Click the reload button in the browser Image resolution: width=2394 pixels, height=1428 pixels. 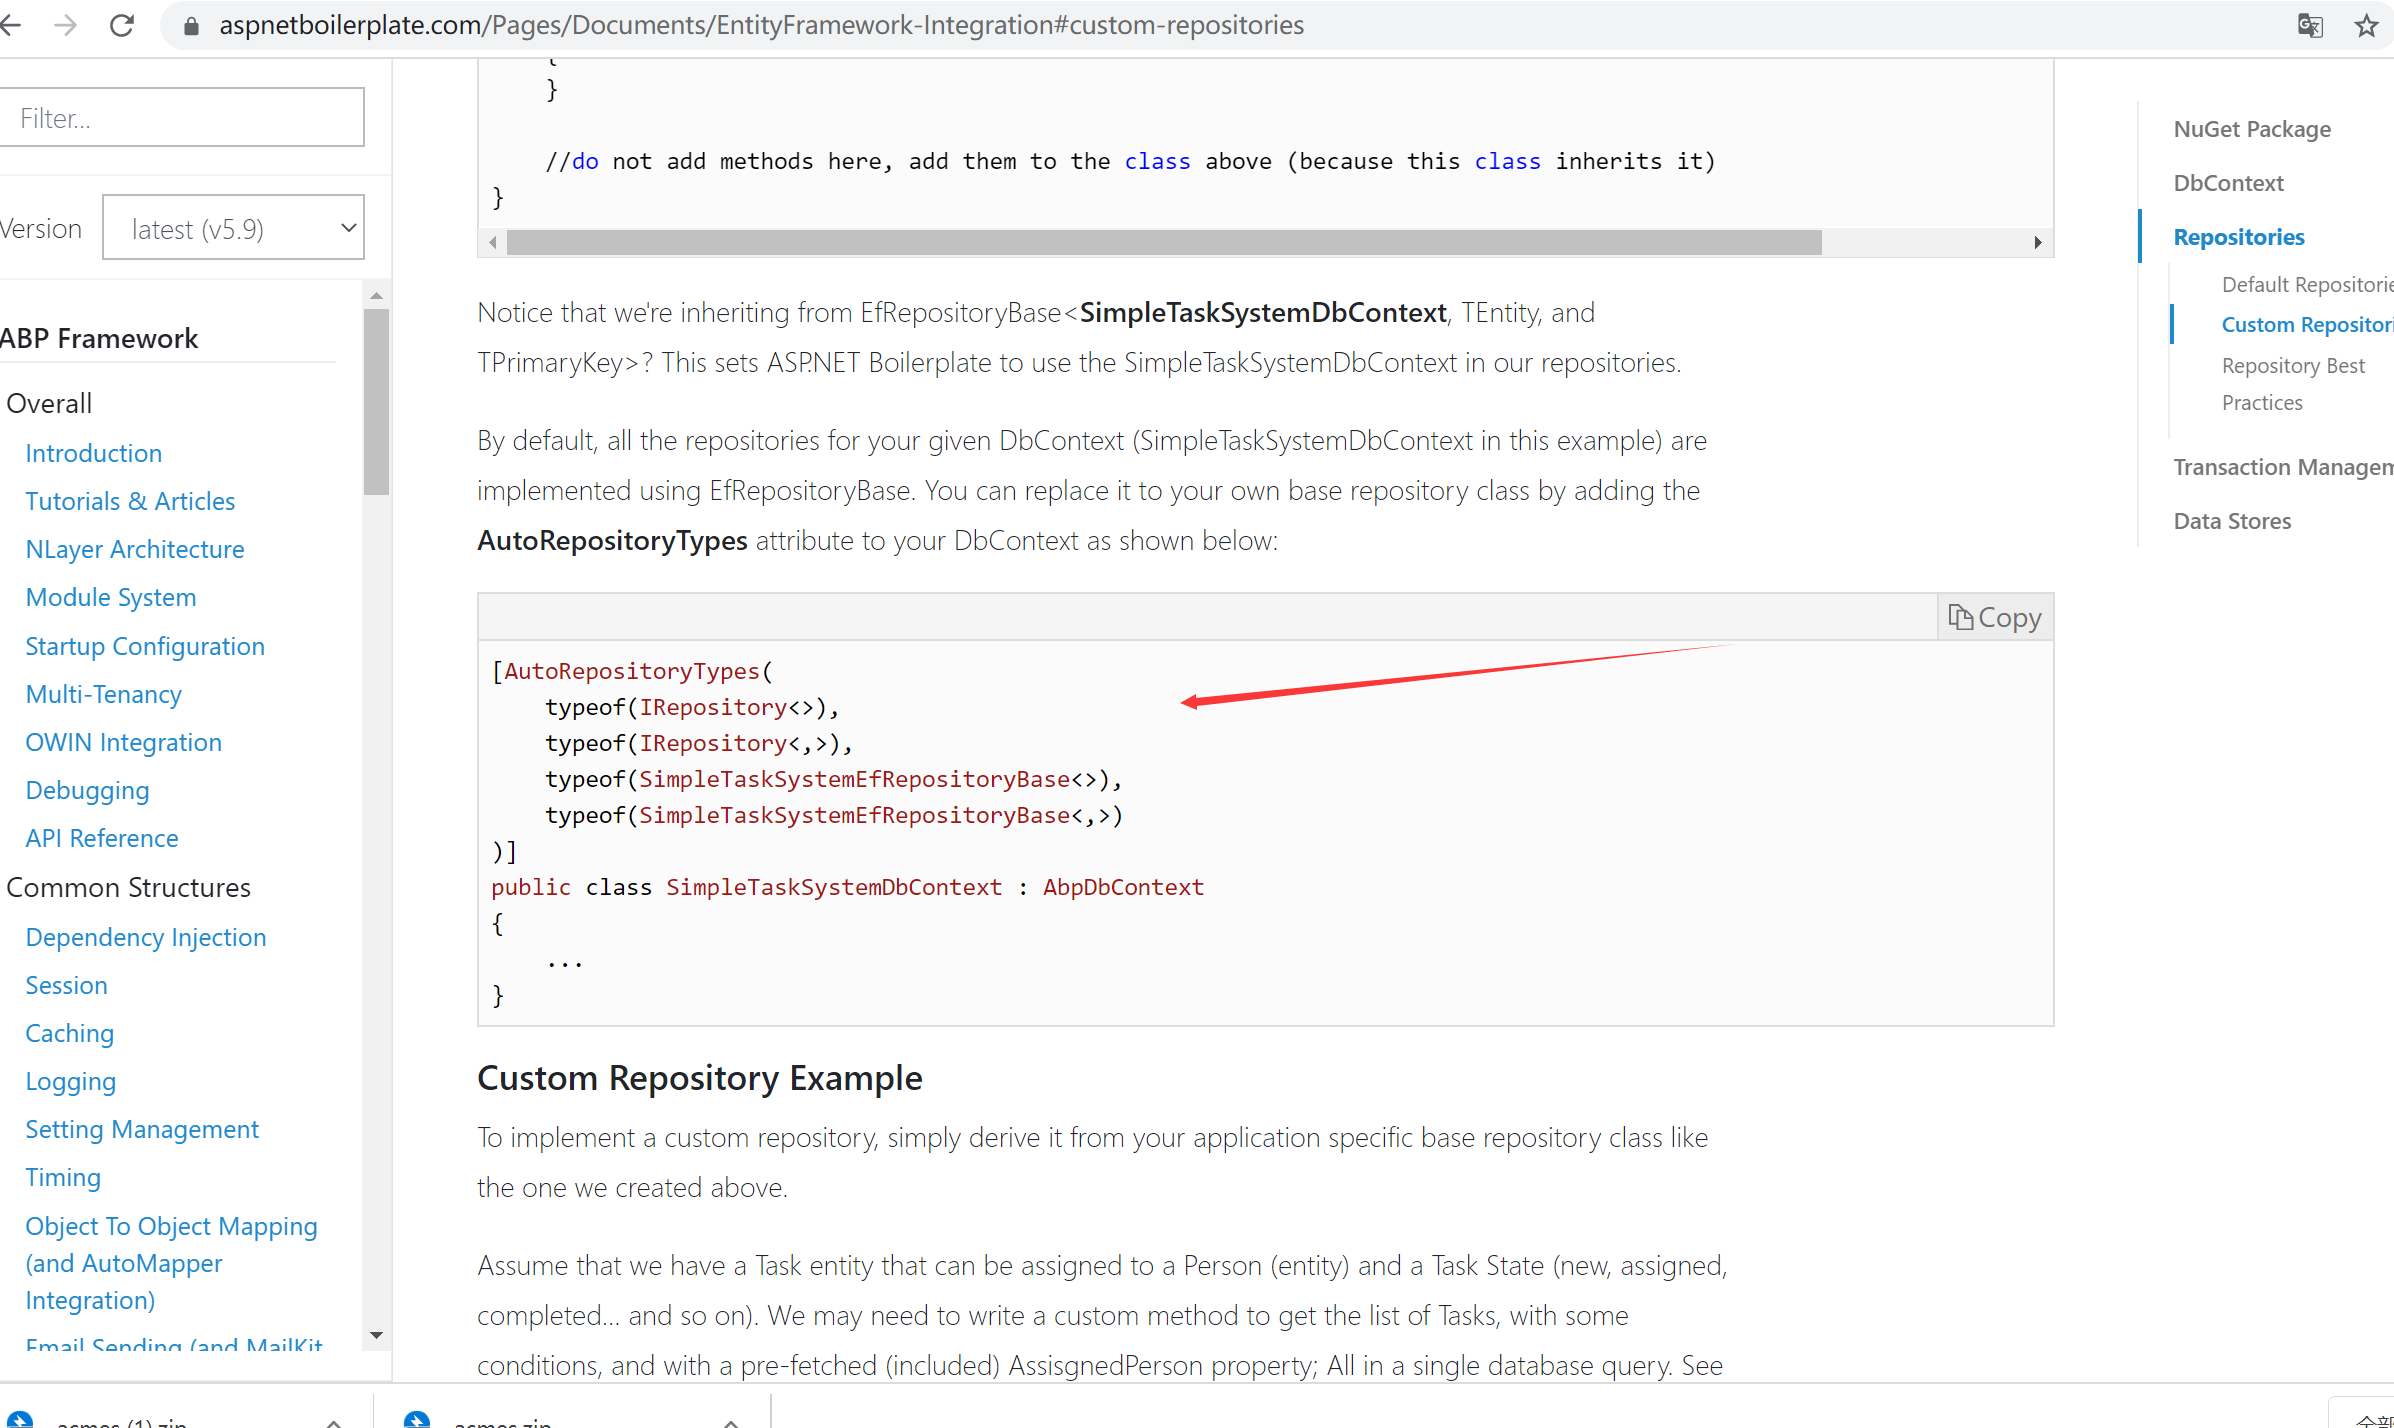[122, 25]
